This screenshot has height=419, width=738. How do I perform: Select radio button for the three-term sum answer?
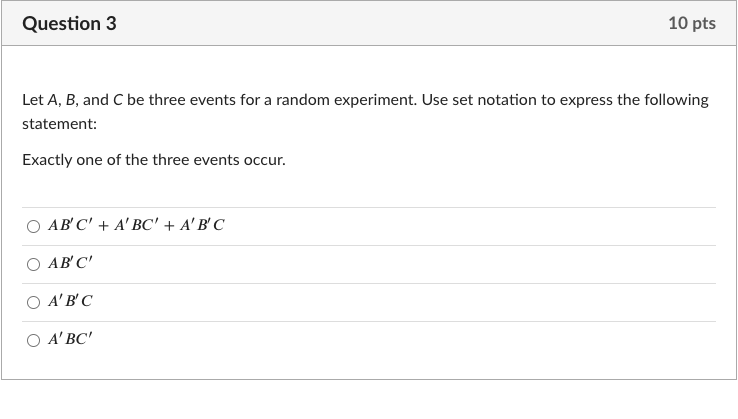point(33,226)
